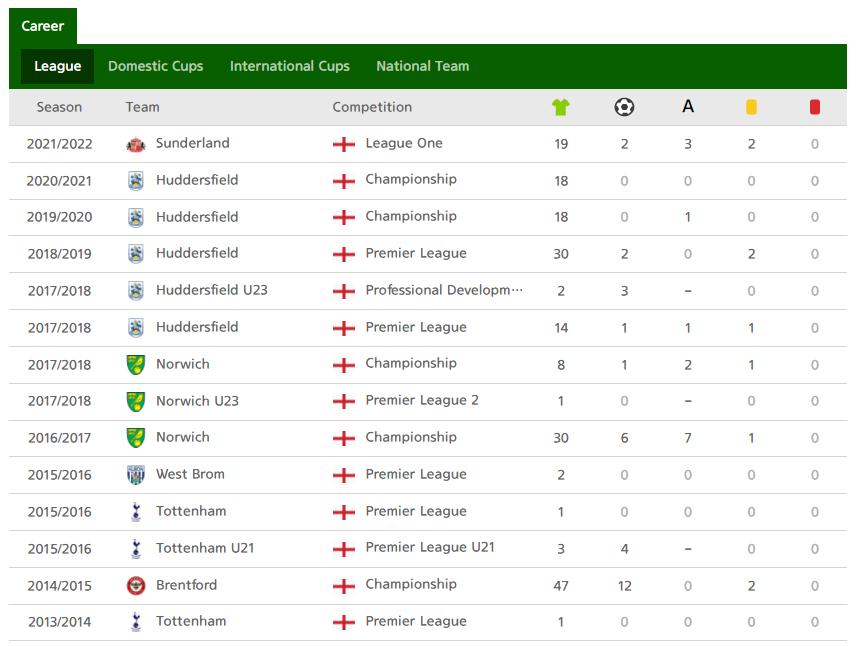Viewport: 858px width, 646px height.
Task: Click the Tottenham U21 crest icon
Action: coord(136,549)
